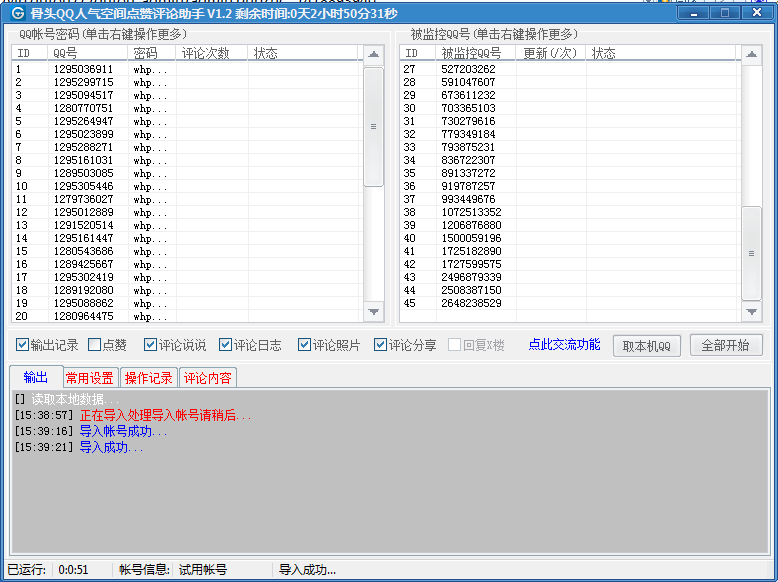Select monitored QQ 2508387150
This screenshot has height=582, width=778.
click(570, 290)
